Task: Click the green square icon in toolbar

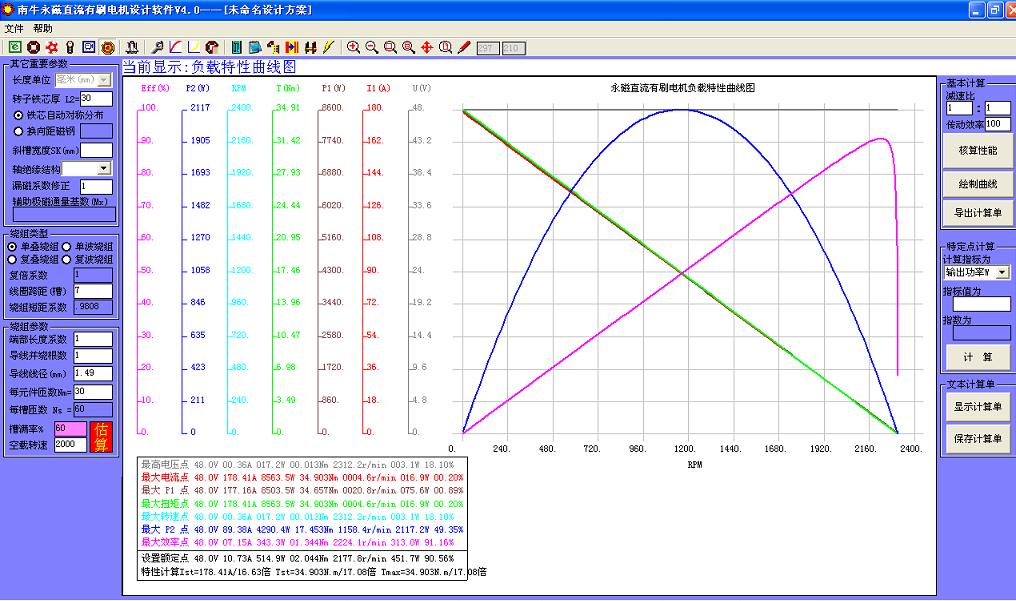Action: [15, 47]
